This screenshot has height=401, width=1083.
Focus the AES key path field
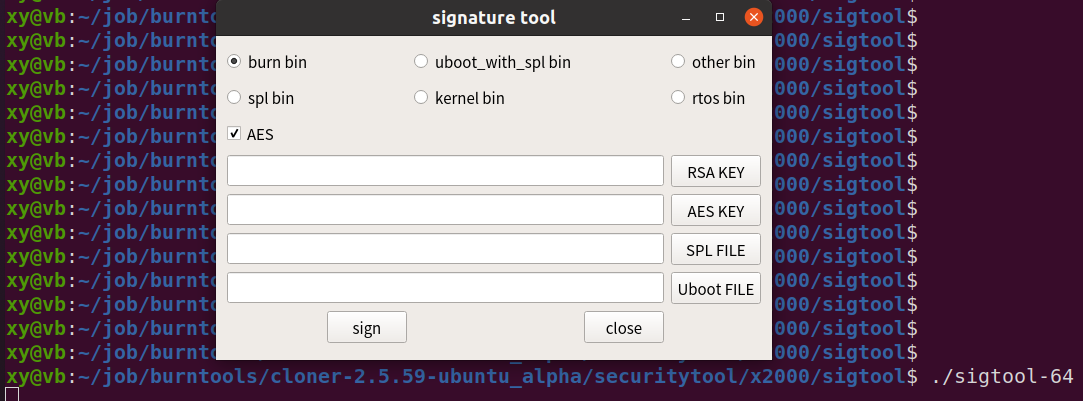point(445,210)
